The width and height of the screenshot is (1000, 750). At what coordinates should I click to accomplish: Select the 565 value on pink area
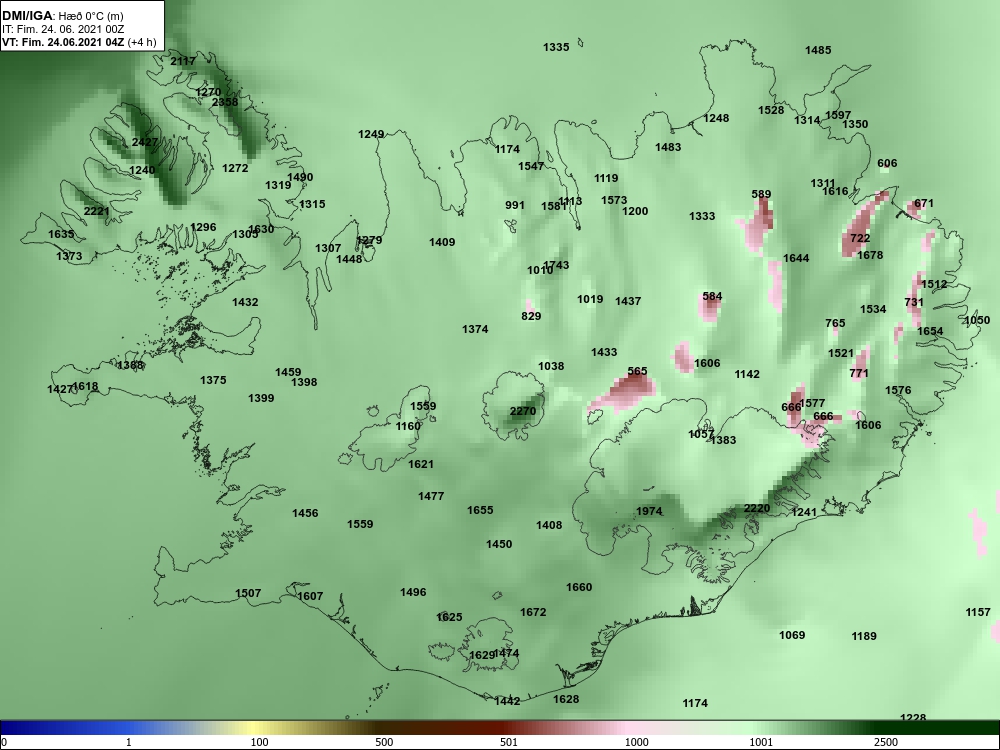(637, 371)
